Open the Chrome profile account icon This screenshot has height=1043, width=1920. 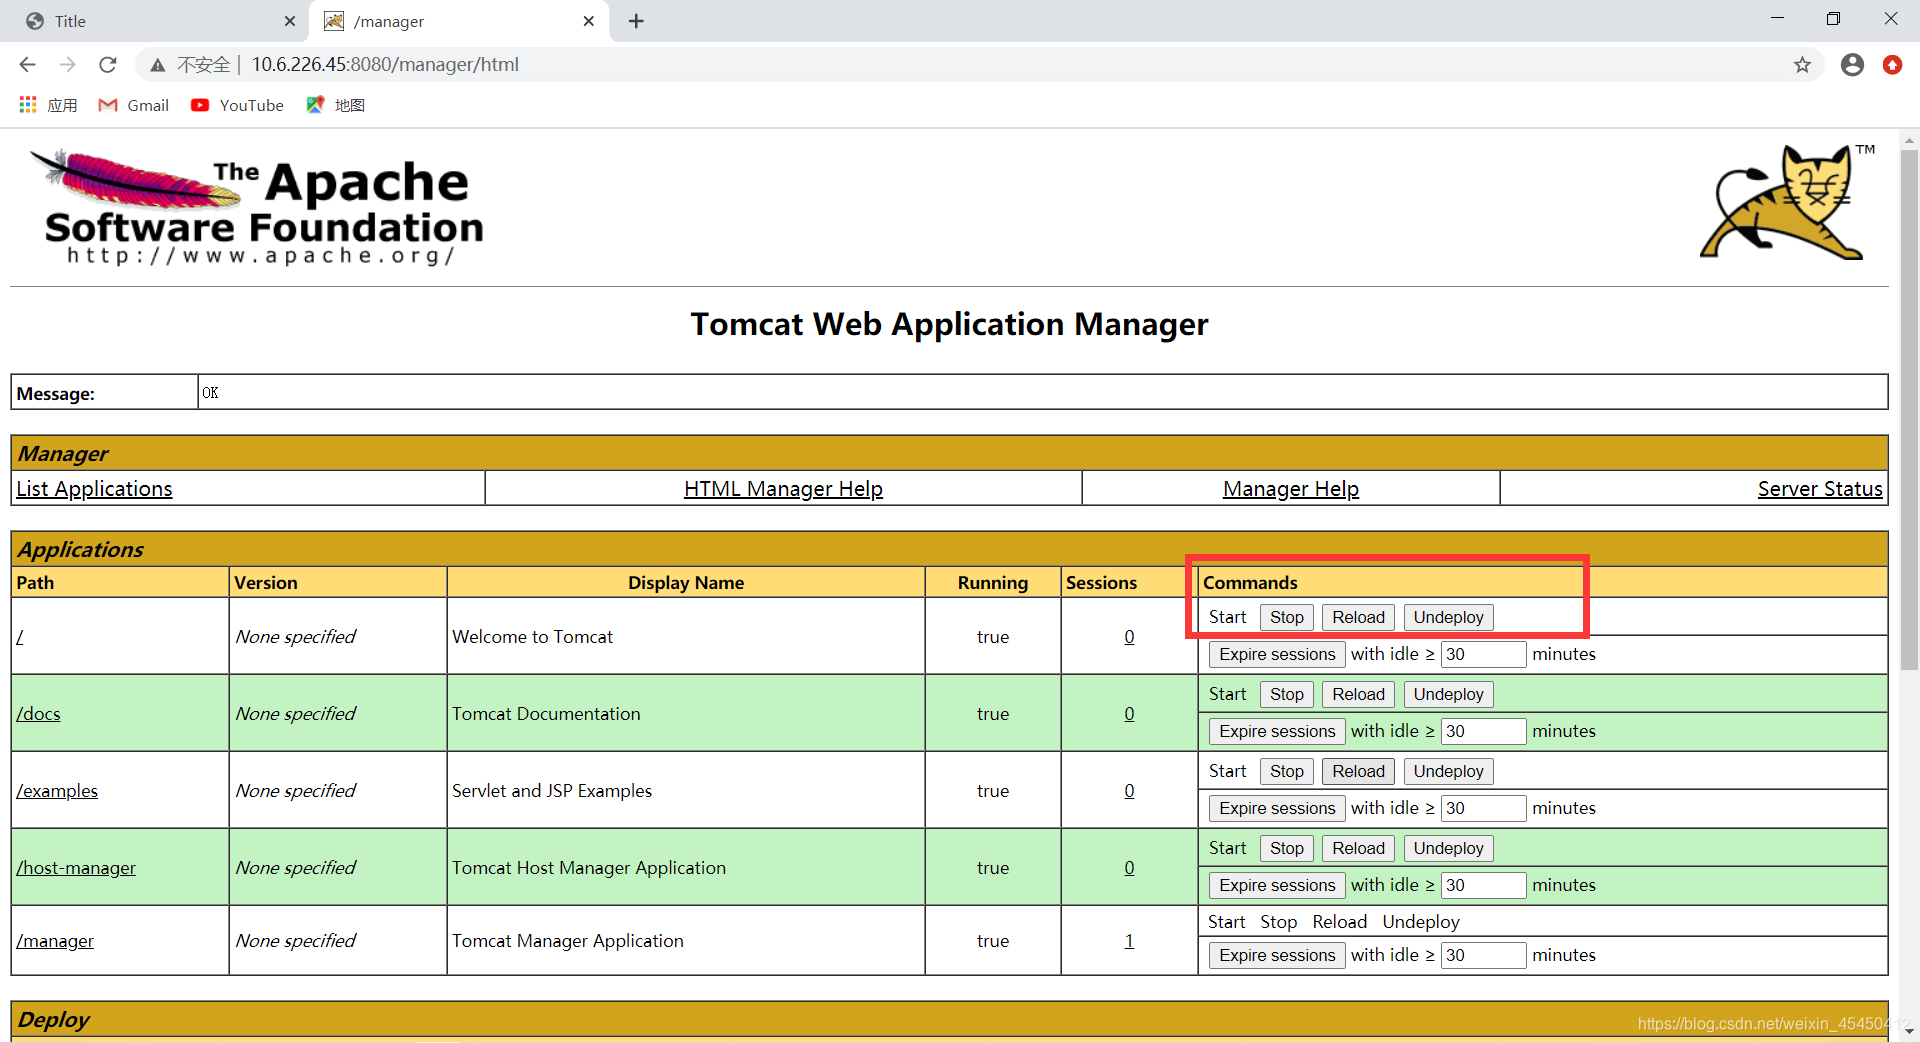pos(1852,65)
